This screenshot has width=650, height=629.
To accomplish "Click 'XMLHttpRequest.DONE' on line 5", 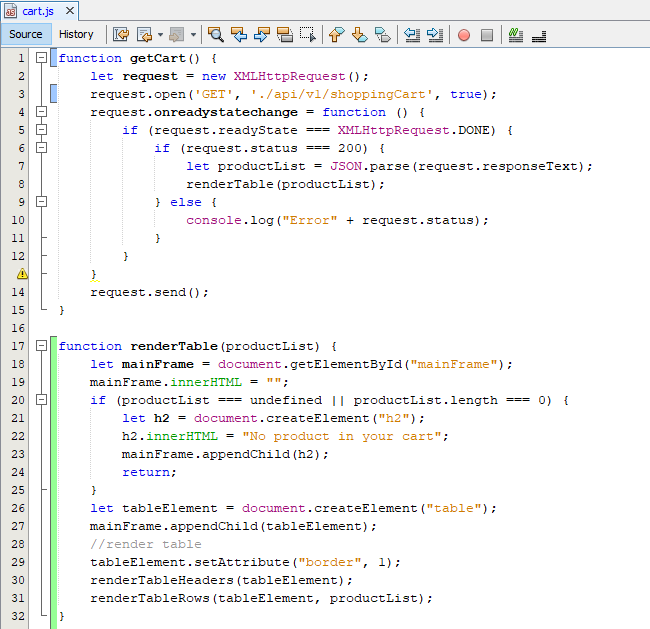I will tap(413, 130).
